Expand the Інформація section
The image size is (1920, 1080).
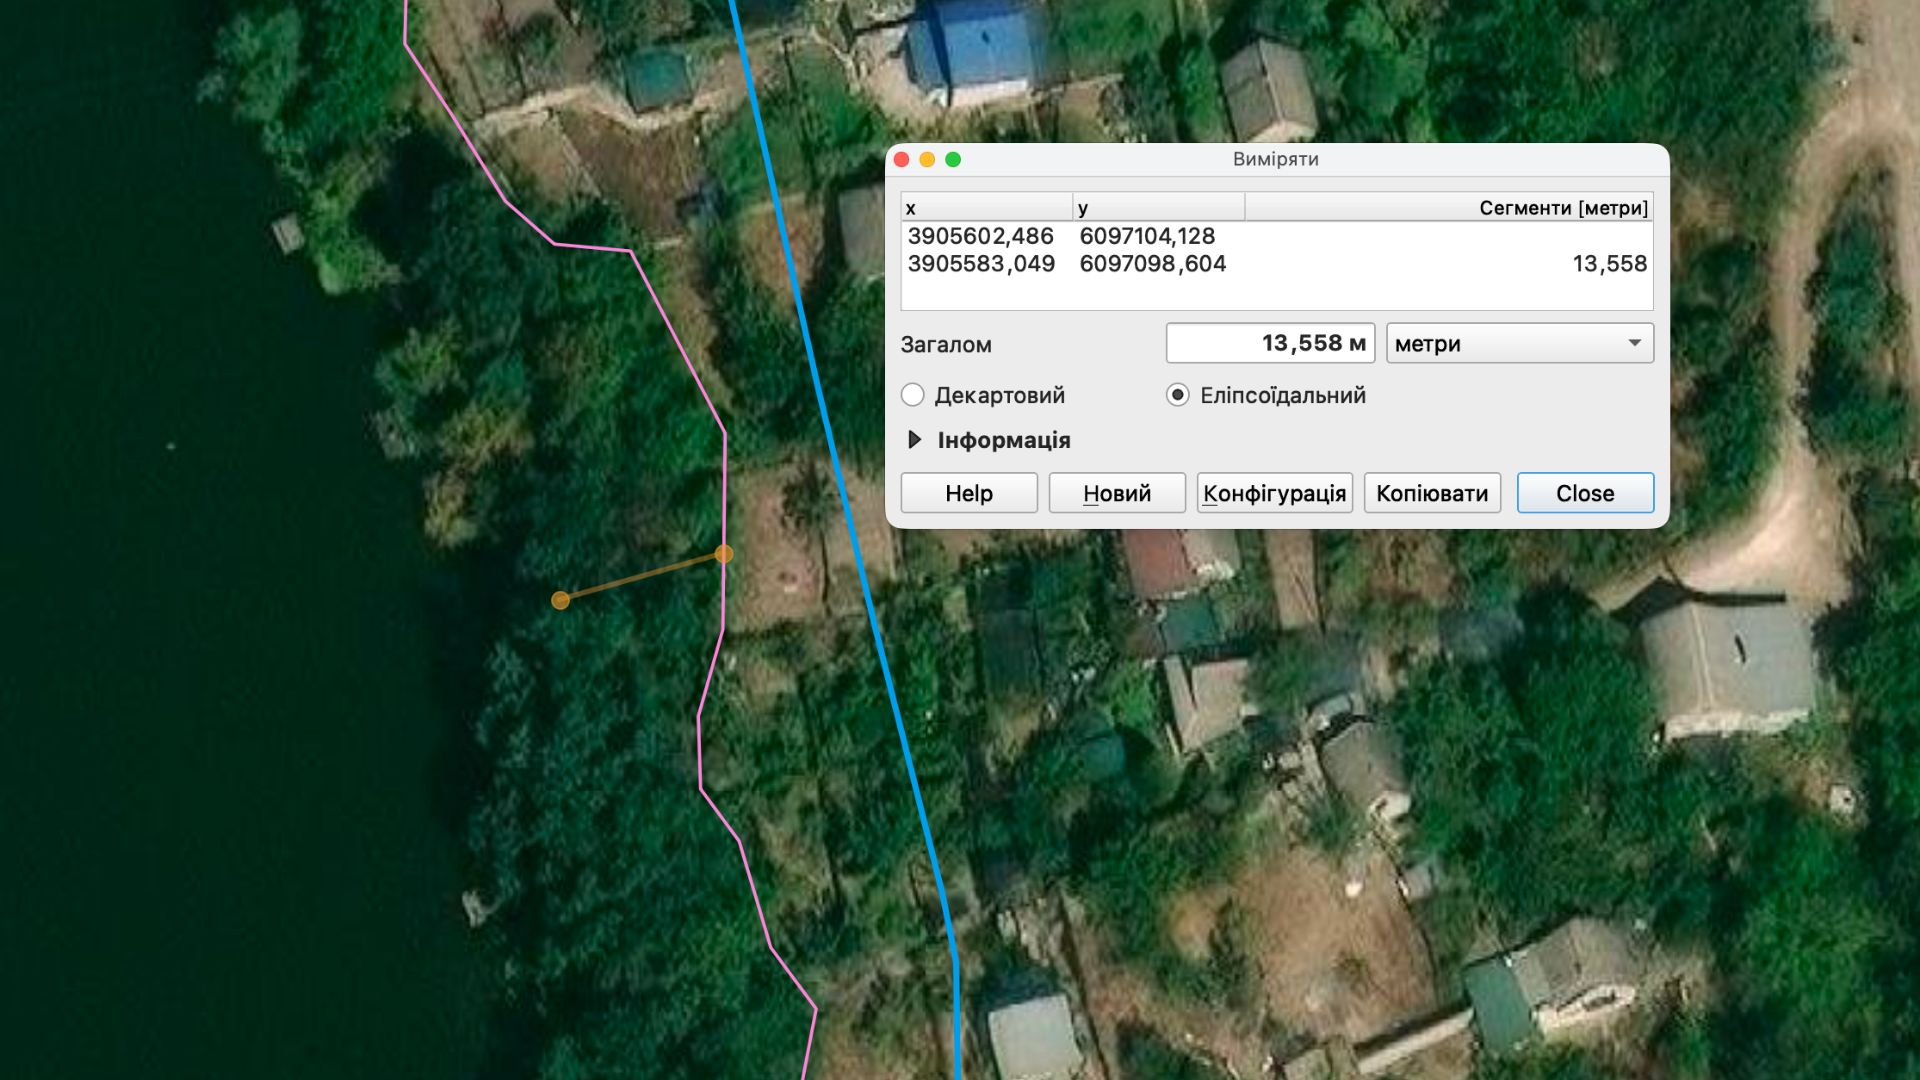tap(914, 440)
